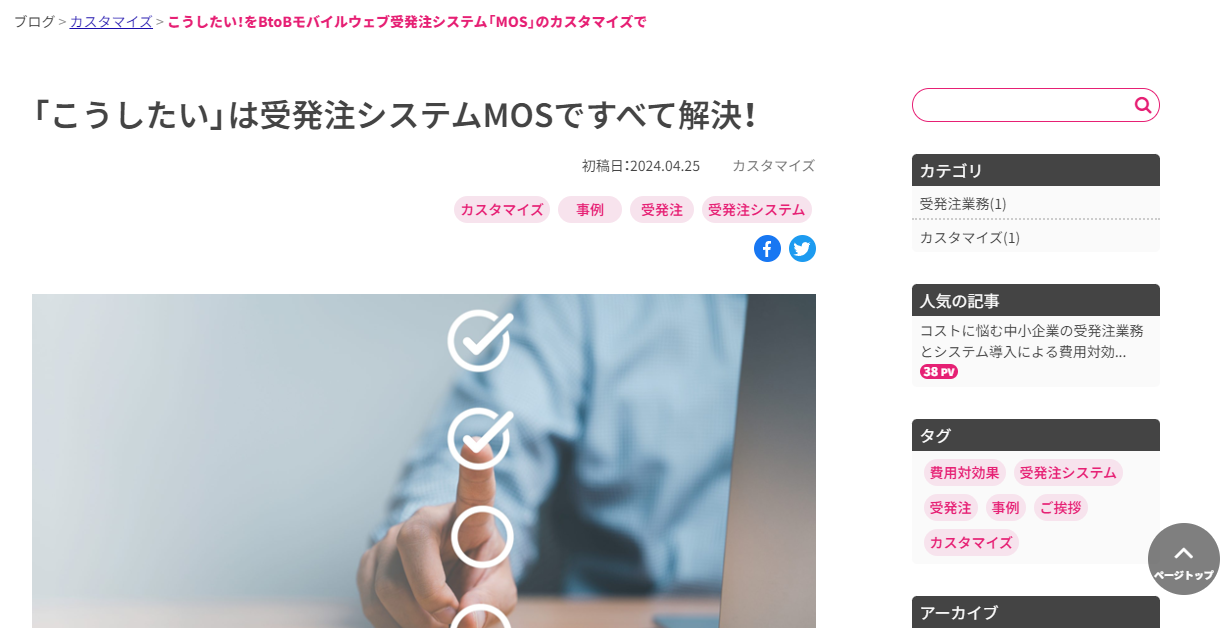Viewport: 1224px width, 628px height.
Task: Open the 受発注業務(1) category
Action: pyautogui.click(x=963, y=204)
